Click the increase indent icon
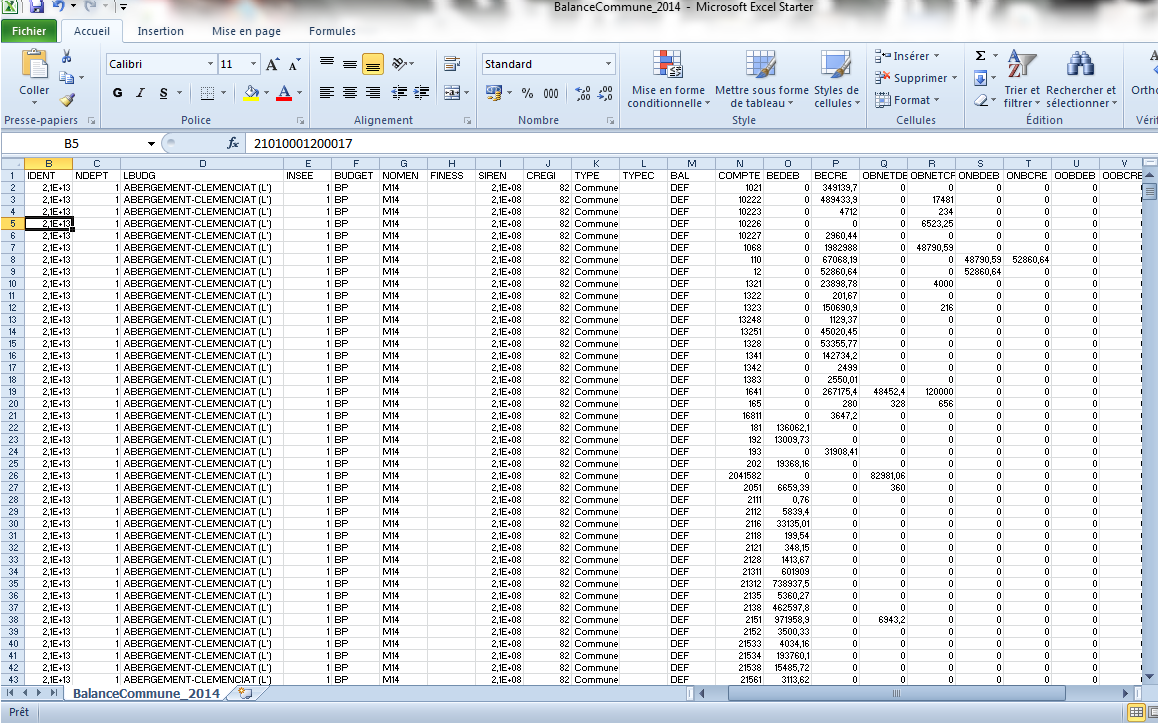Screen dimensions: 1158x723 (422, 93)
